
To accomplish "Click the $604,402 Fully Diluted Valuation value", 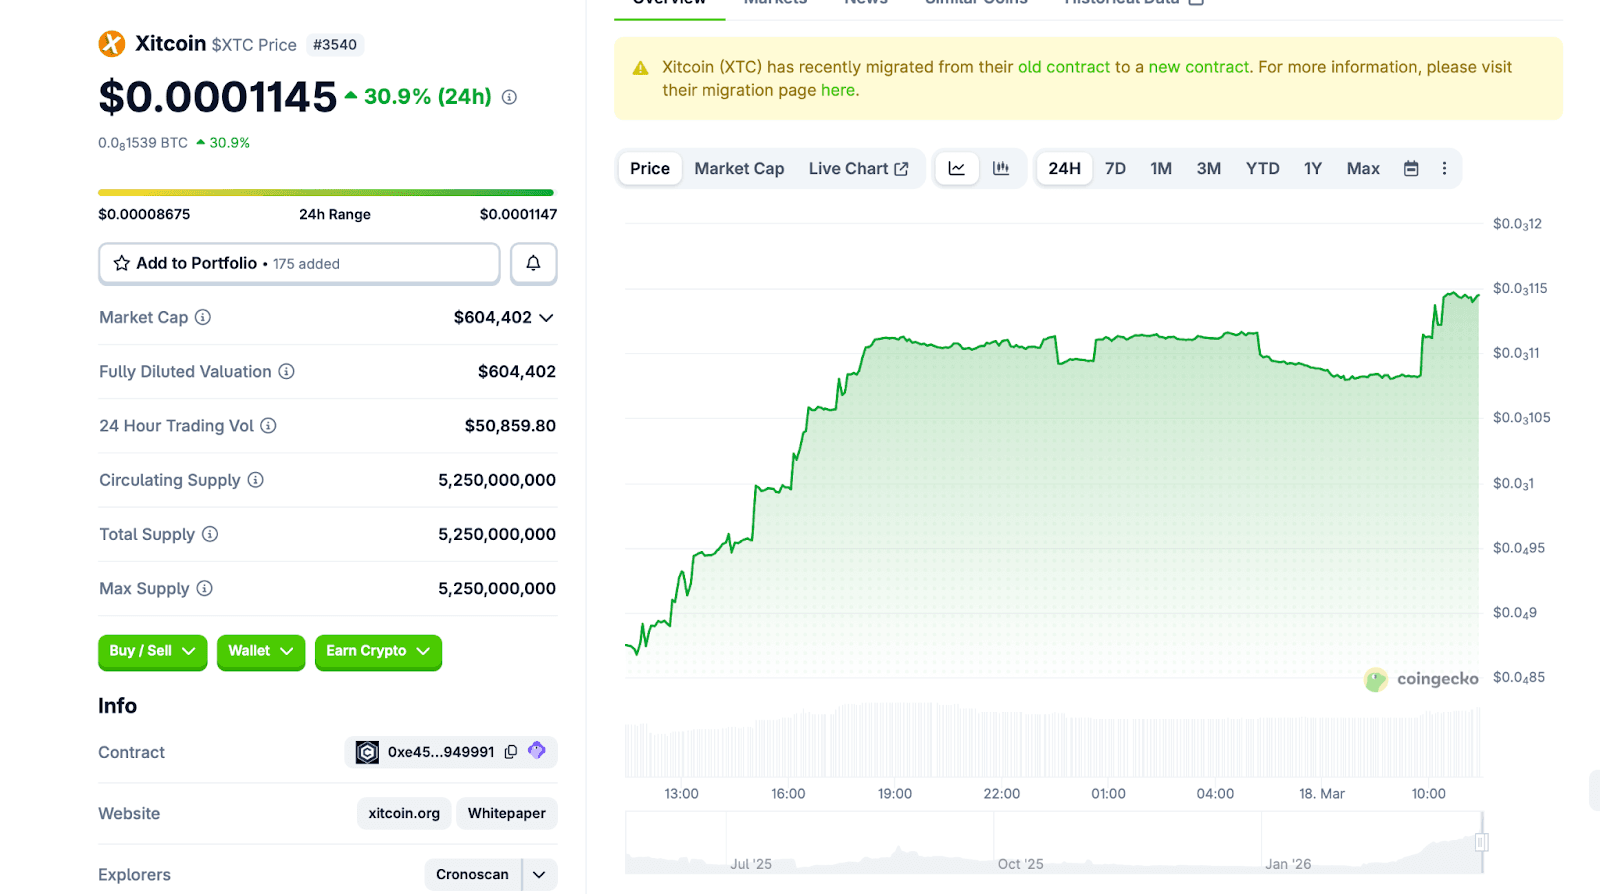I will tap(517, 371).
